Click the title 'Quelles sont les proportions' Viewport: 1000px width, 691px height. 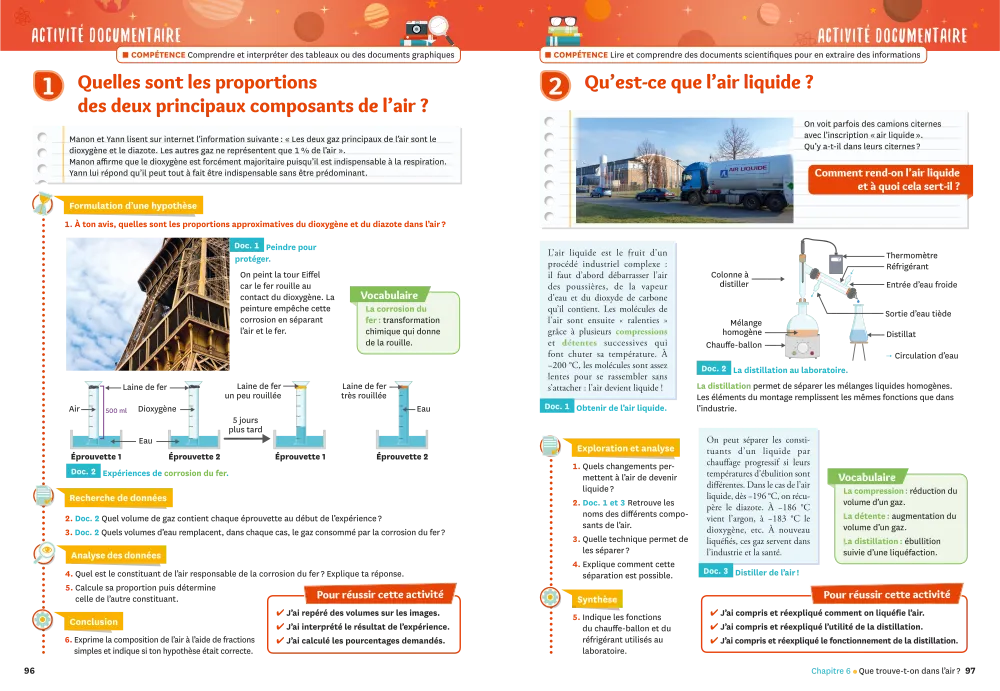pos(197,82)
